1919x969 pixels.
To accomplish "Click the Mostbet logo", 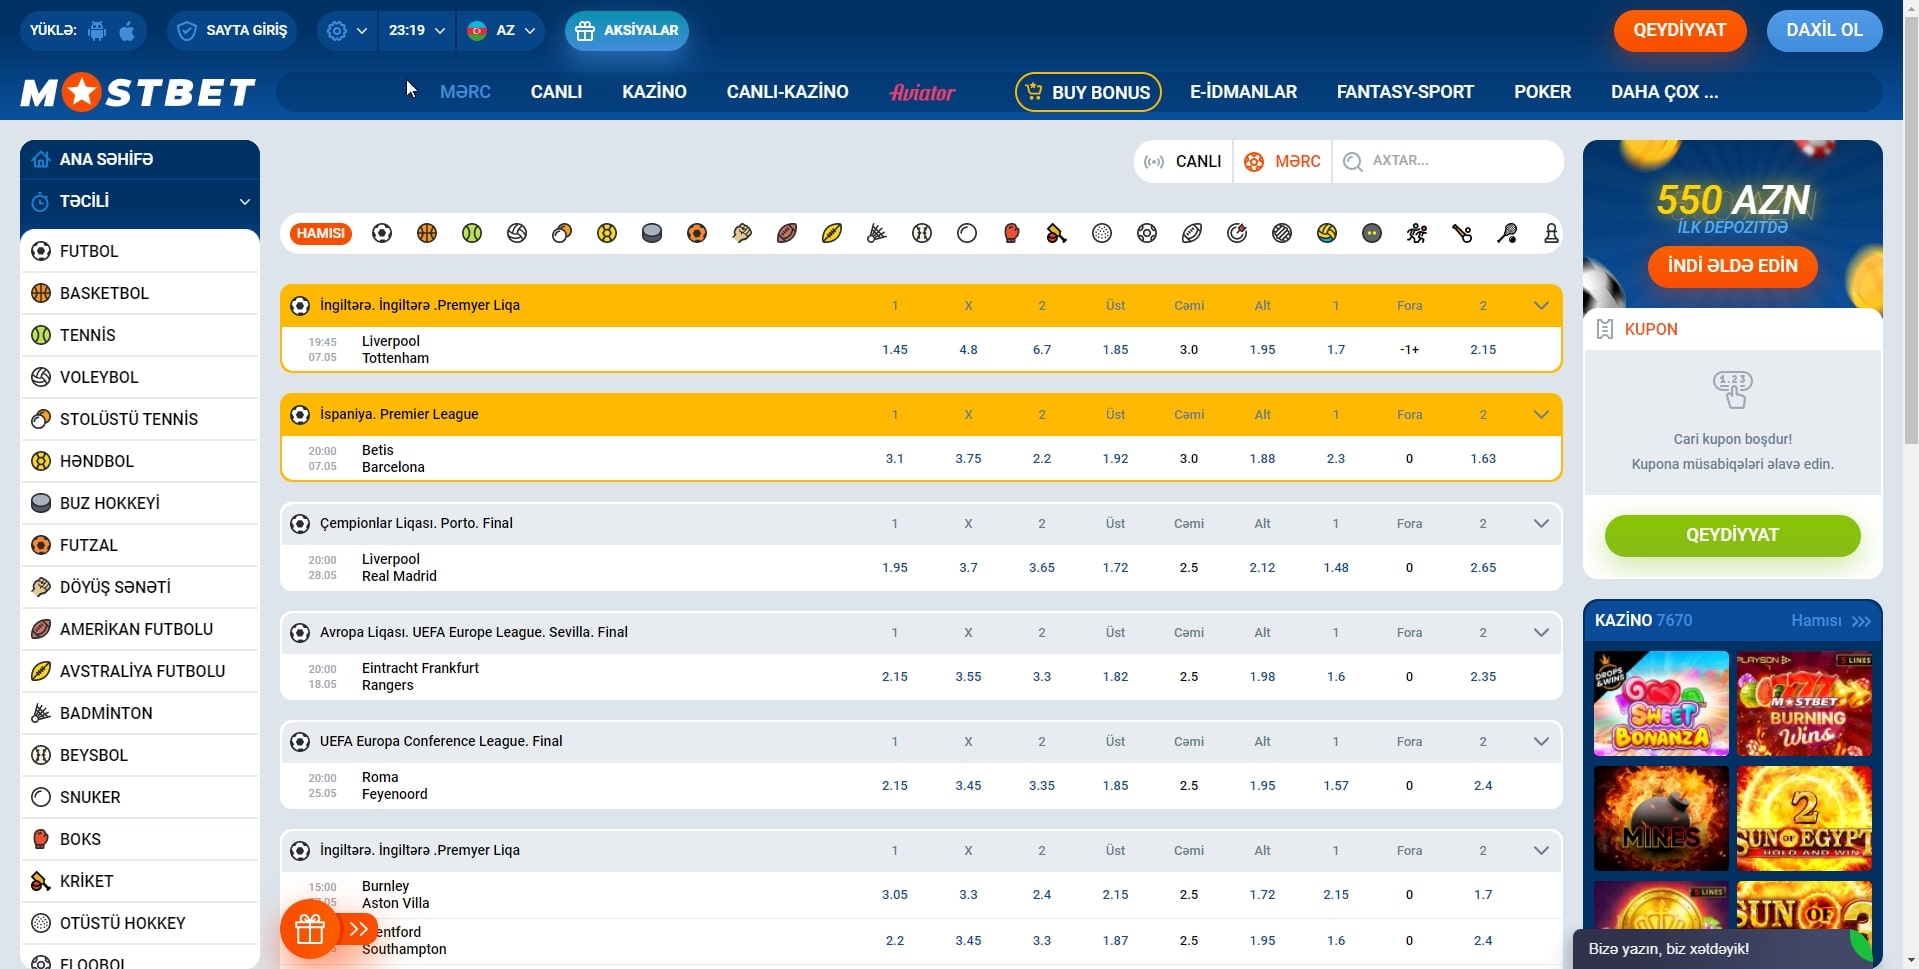I will pos(138,92).
